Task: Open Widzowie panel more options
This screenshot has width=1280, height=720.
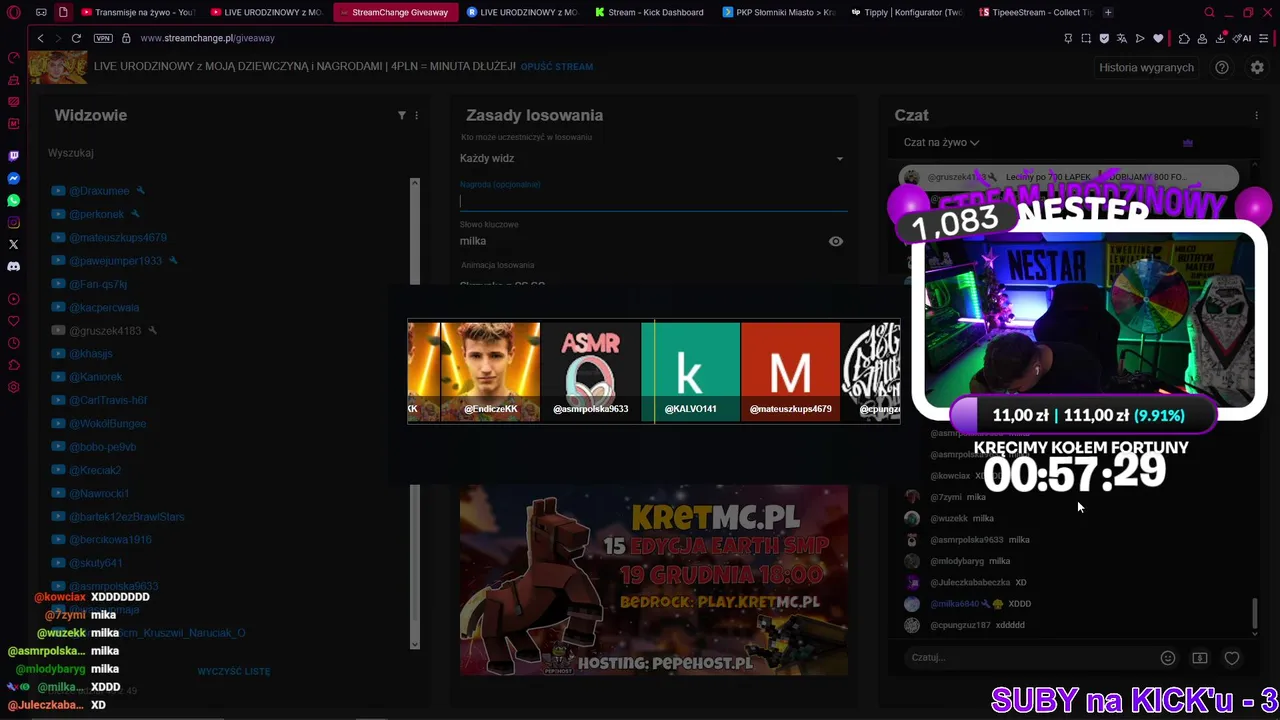Action: (x=417, y=115)
